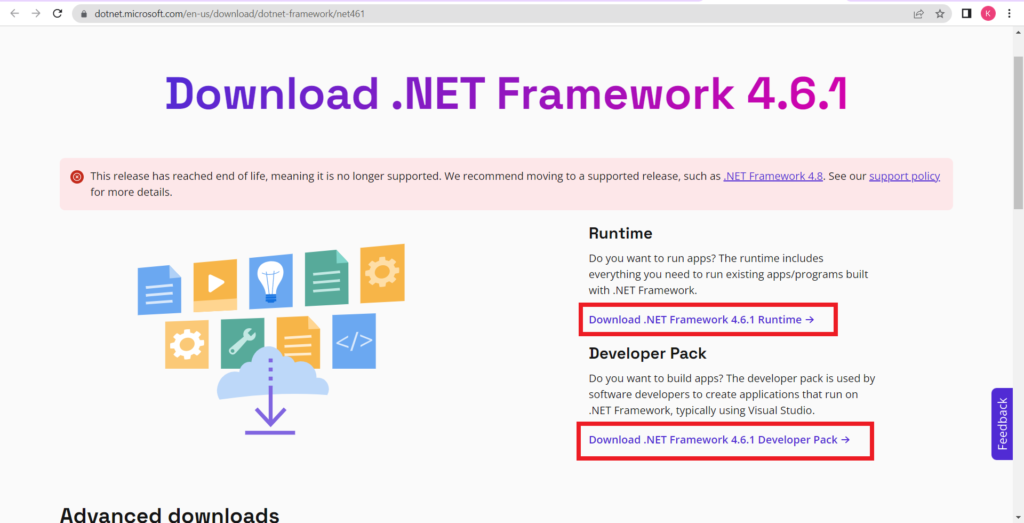Click the Runtime heading
Viewport: 1024px width, 523px height.
click(620, 234)
